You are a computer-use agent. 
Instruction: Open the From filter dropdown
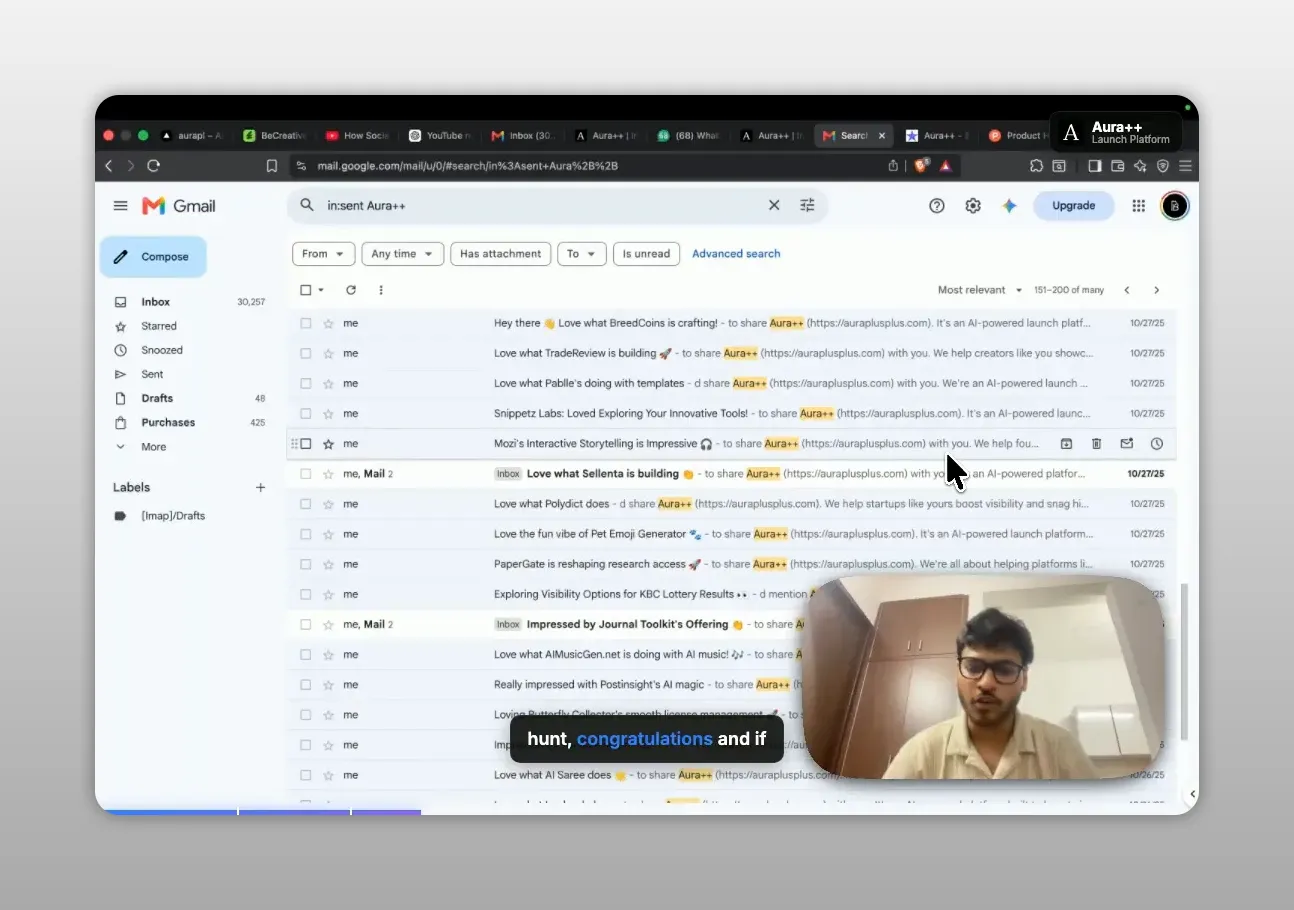pos(323,254)
